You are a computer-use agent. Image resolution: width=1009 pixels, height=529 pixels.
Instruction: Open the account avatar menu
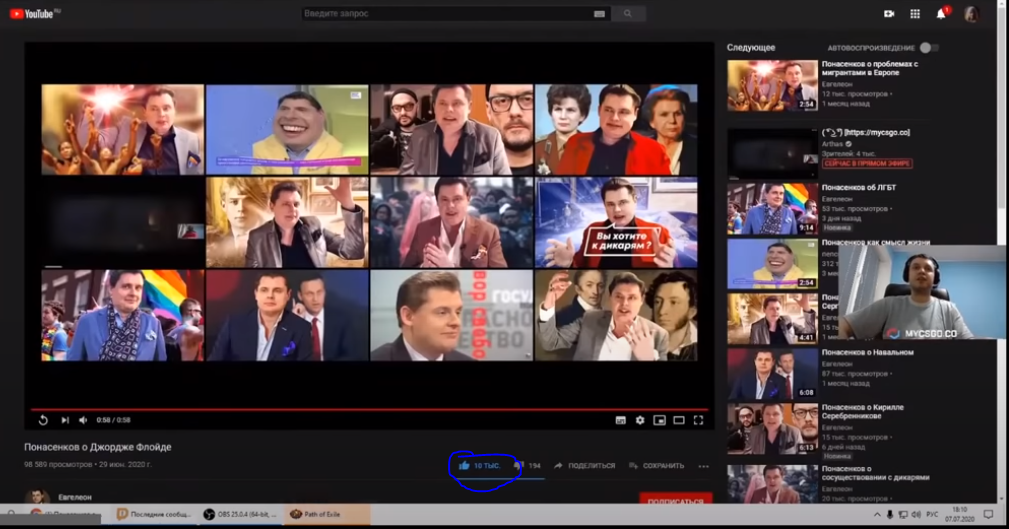coord(971,14)
